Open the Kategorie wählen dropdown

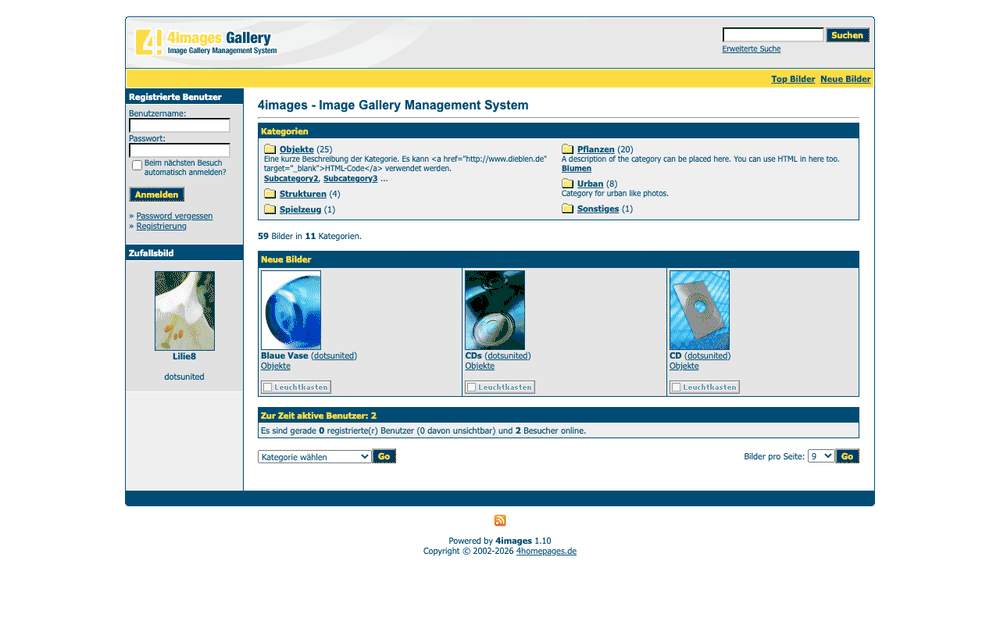(x=314, y=457)
